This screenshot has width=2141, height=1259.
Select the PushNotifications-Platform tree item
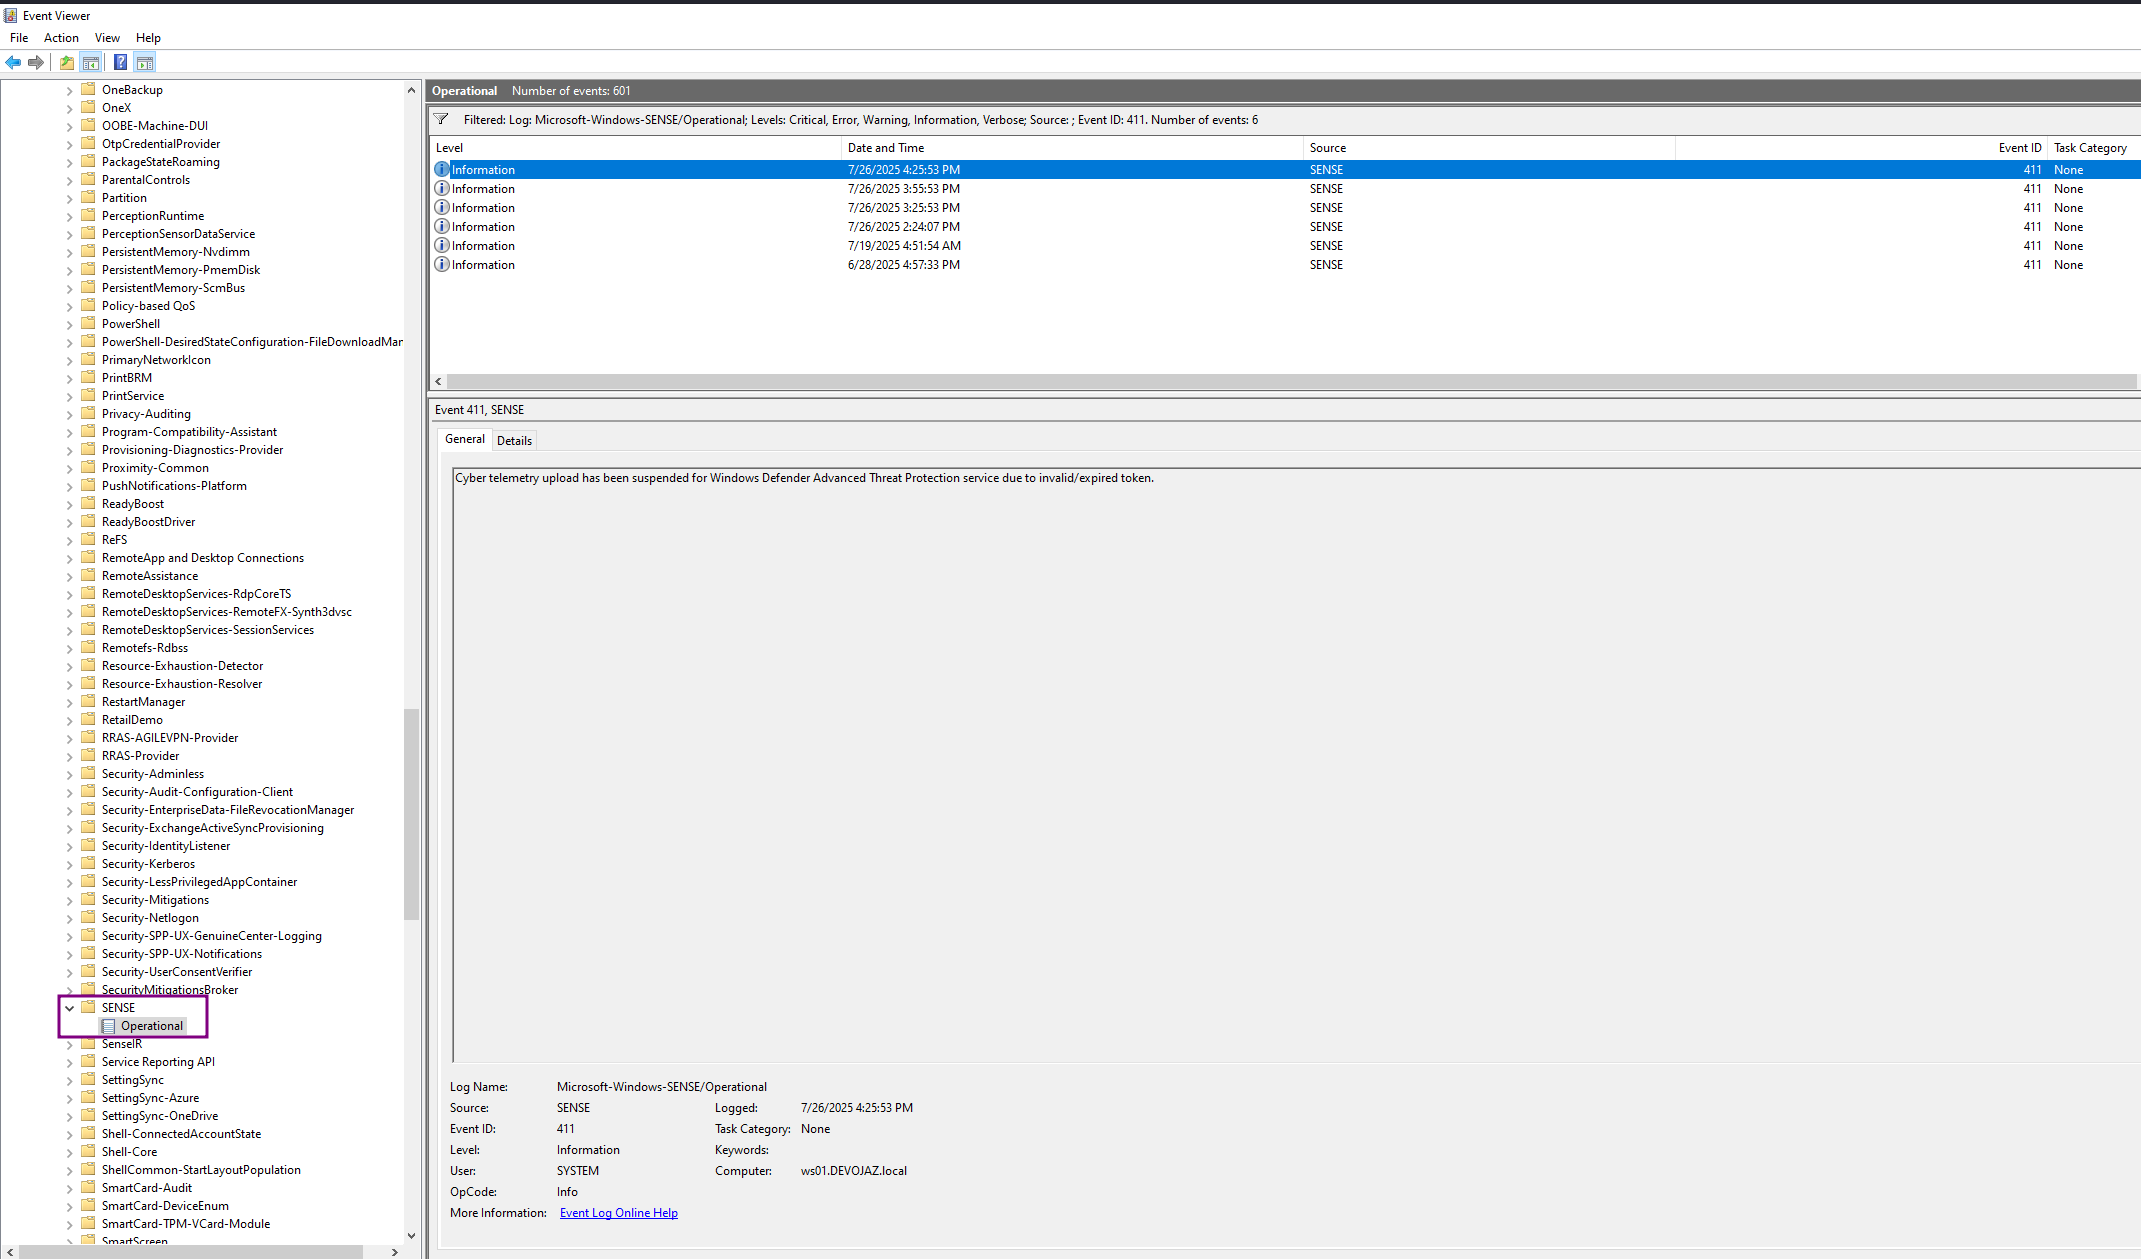pos(174,486)
